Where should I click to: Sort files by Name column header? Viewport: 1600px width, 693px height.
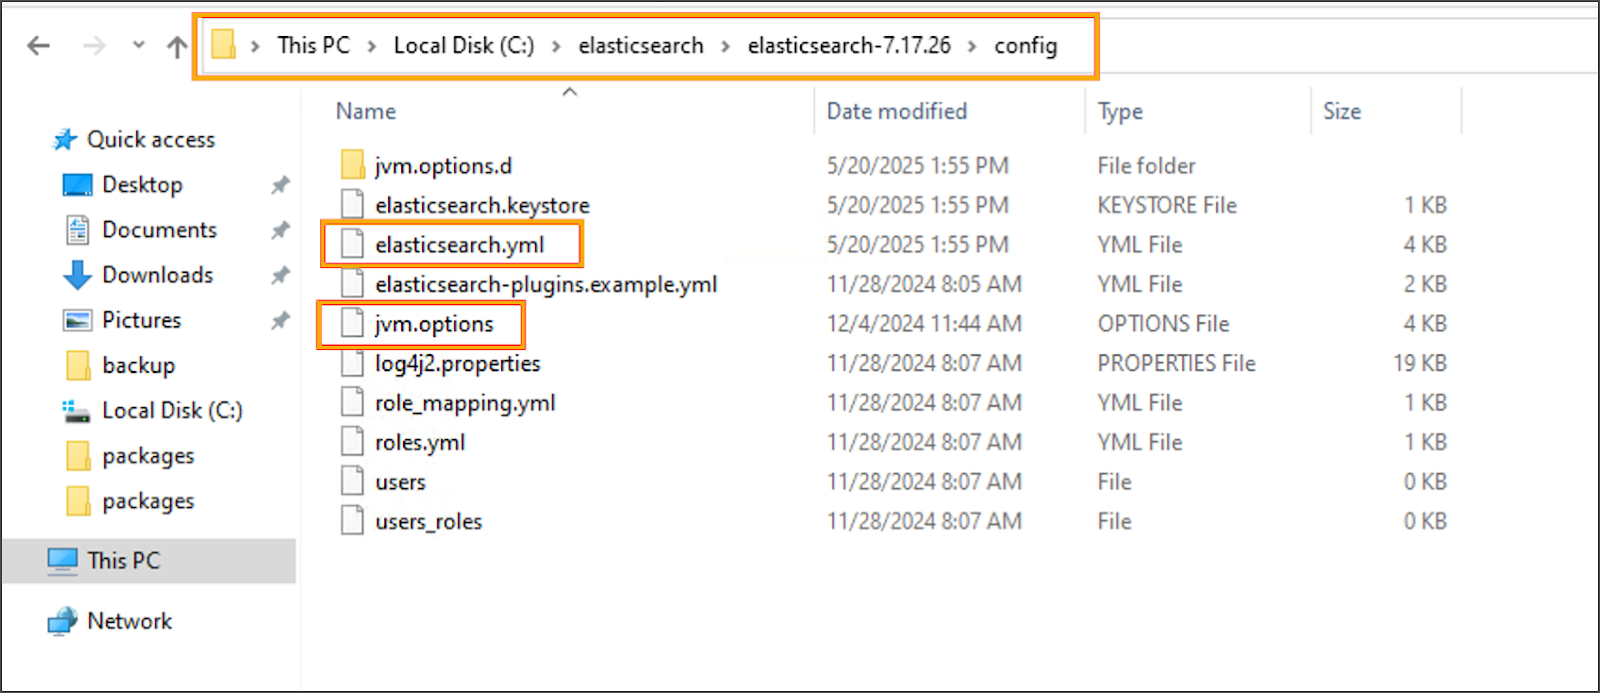(x=366, y=111)
